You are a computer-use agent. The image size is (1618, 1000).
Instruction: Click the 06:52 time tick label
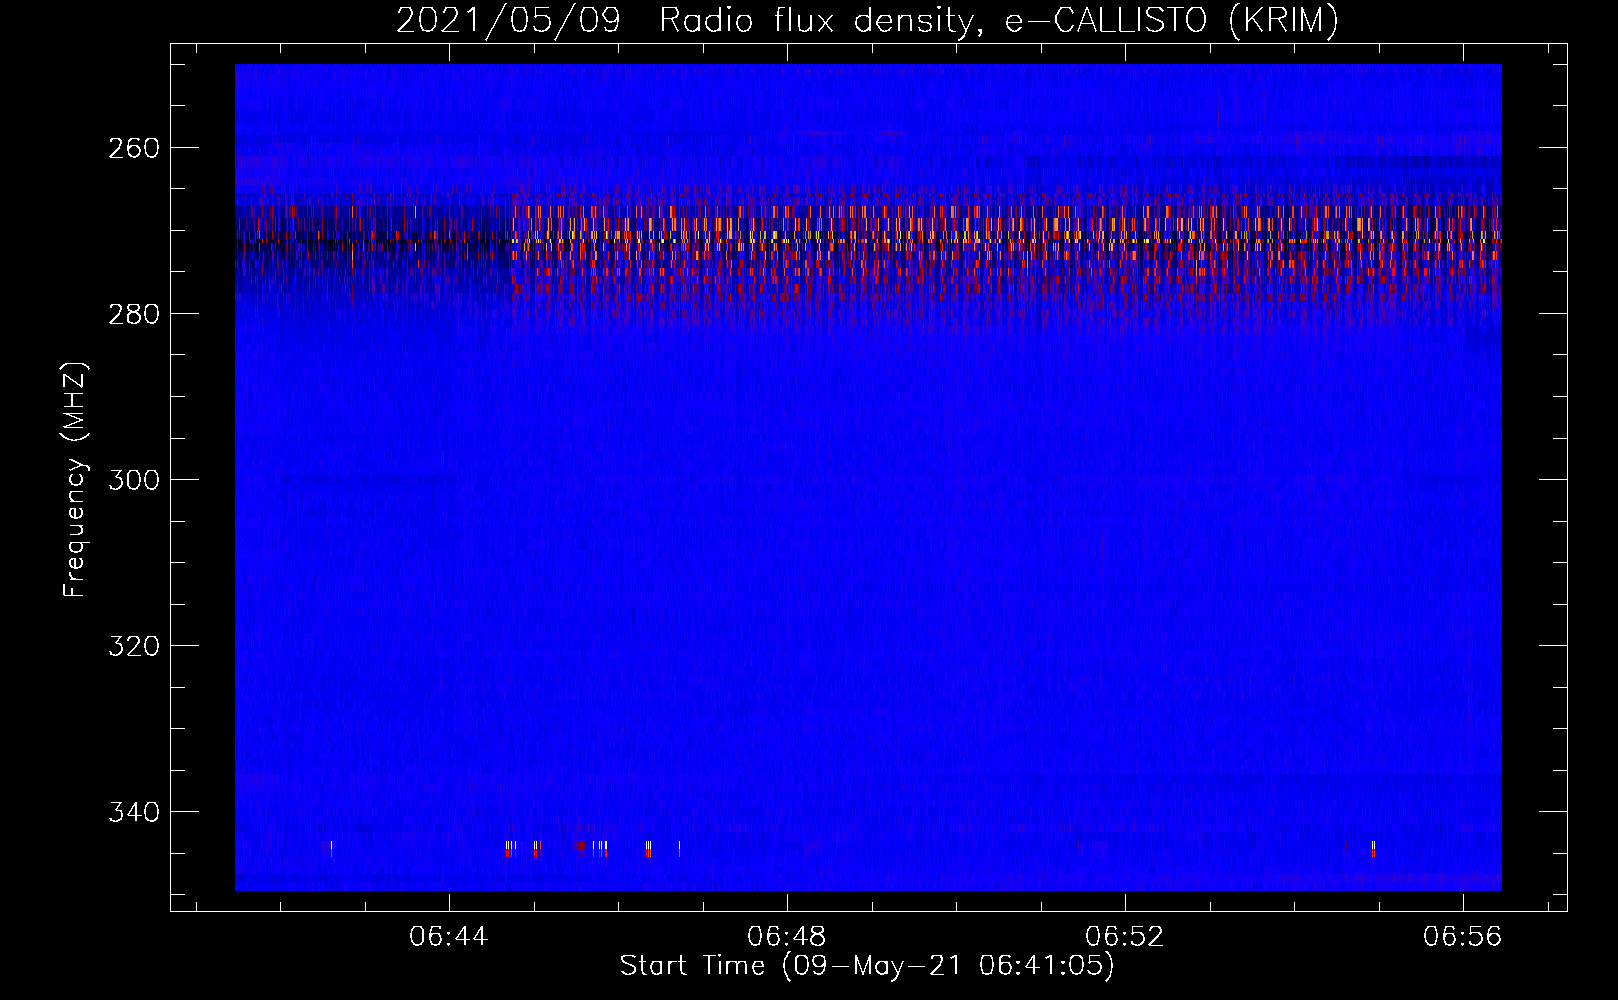(1125, 937)
